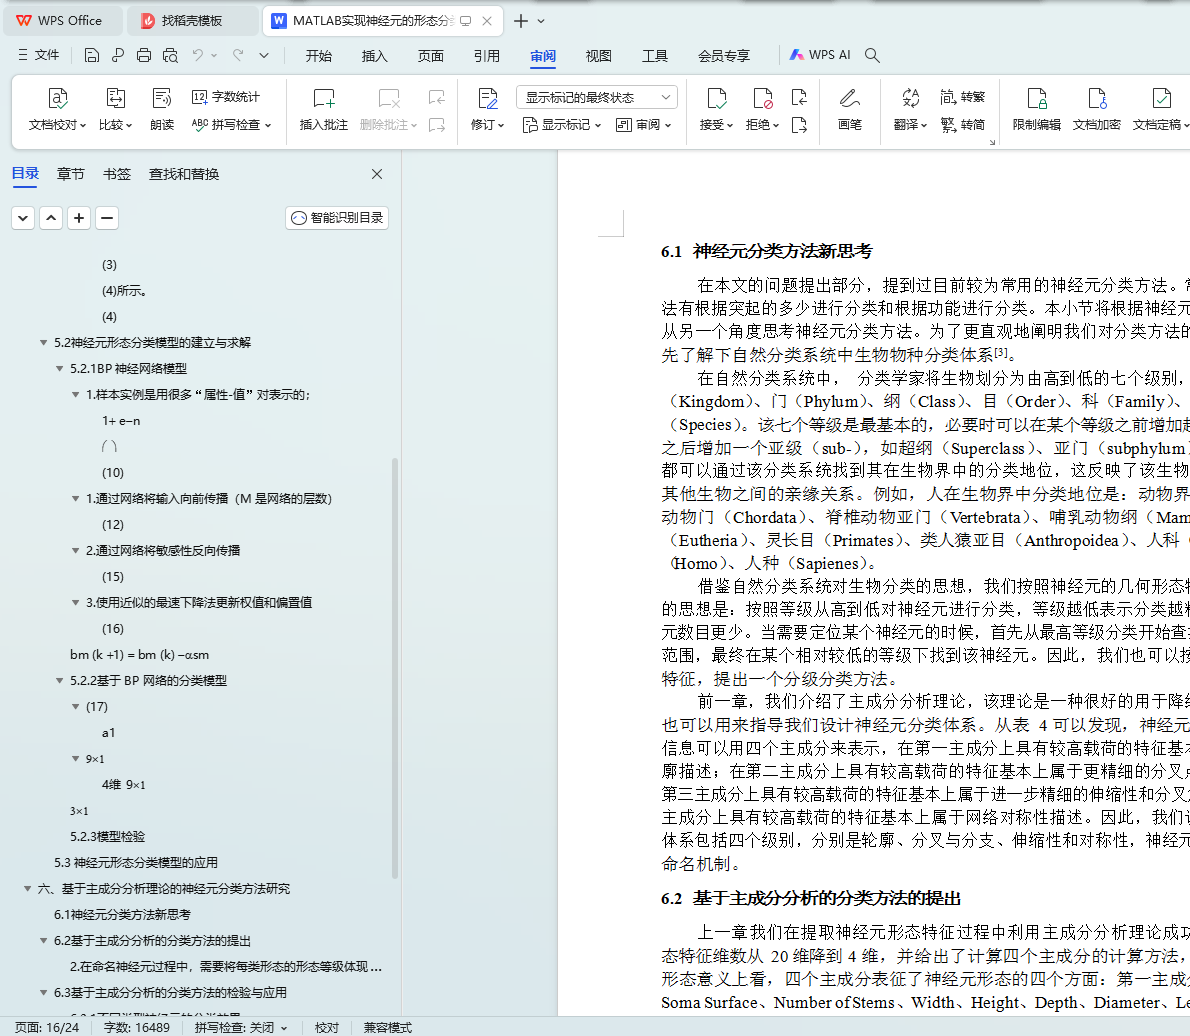Click the 校对 status bar entry
The width and height of the screenshot is (1190, 1036).
(326, 1028)
